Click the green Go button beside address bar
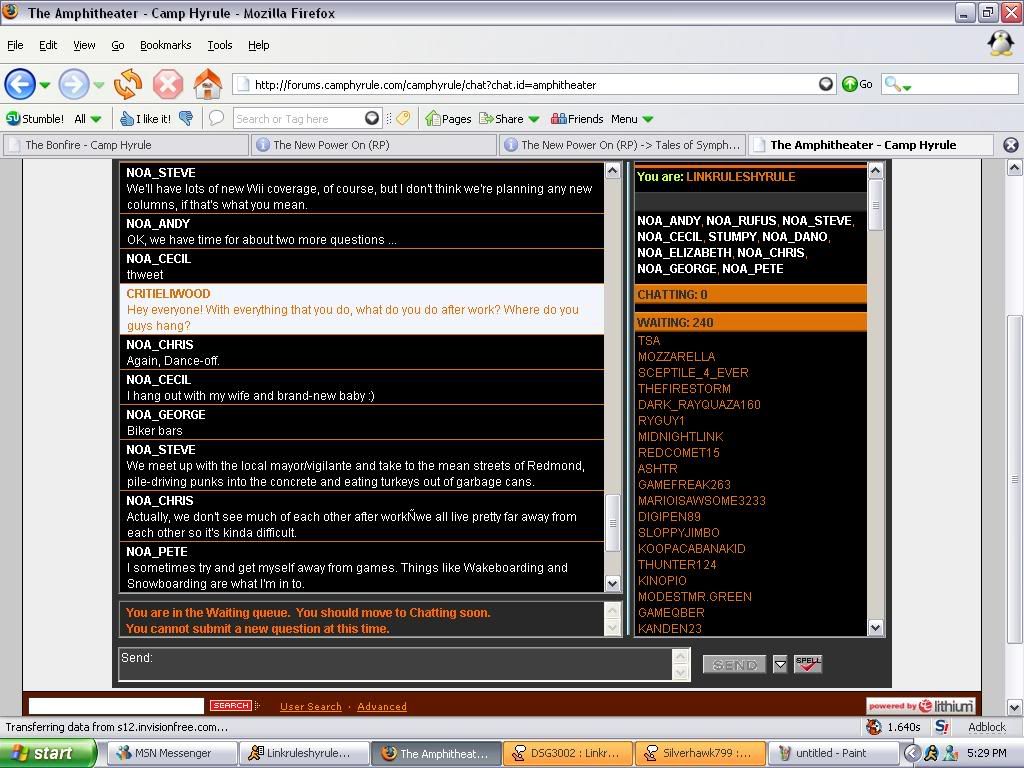The width and height of the screenshot is (1024, 768). 857,84
